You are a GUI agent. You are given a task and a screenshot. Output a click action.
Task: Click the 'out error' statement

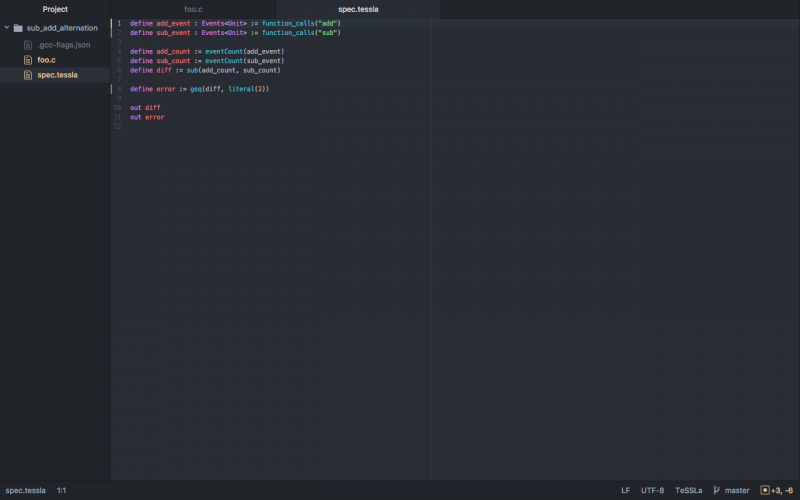(x=147, y=117)
